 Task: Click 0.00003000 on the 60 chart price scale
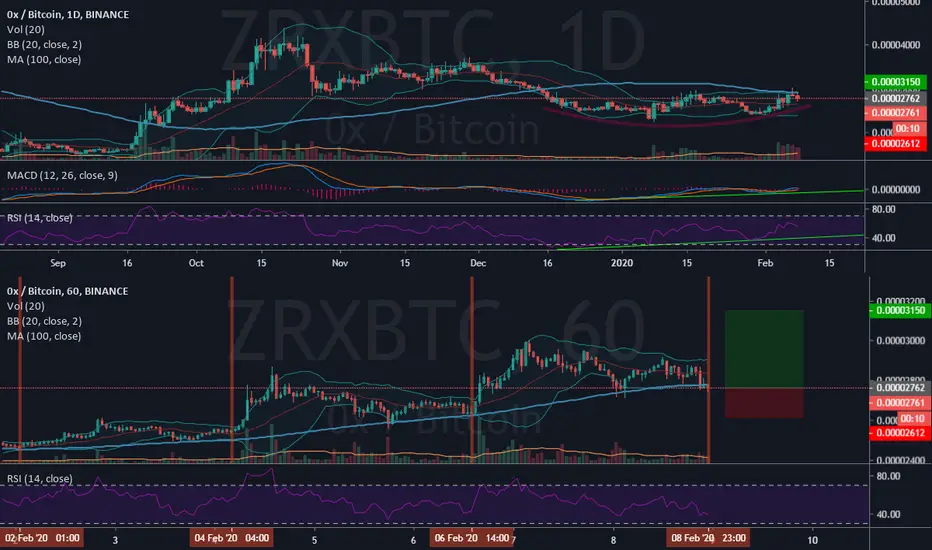pyautogui.click(x=900, y=341)
